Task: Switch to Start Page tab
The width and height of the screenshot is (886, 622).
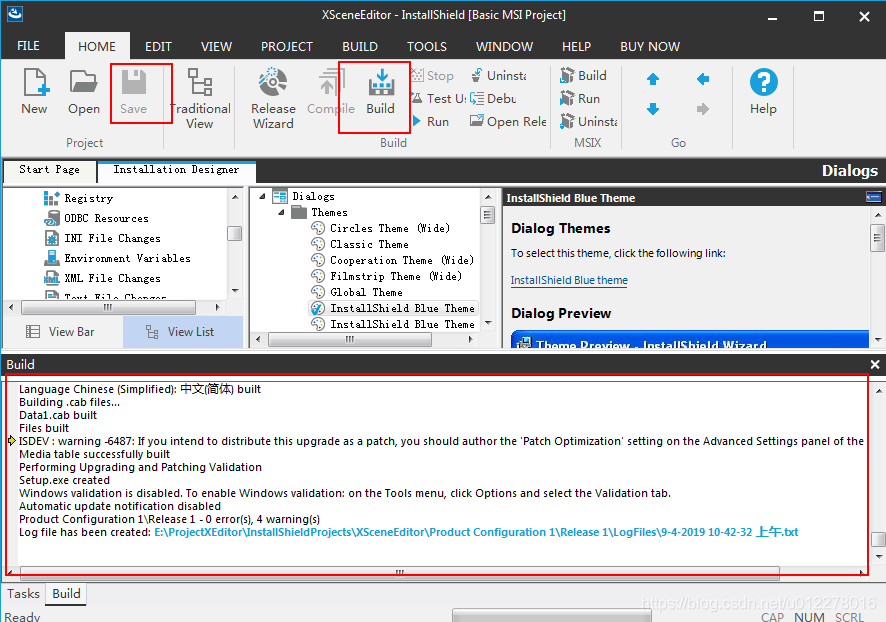Action: pyautogui.click(x=49, y=169)
